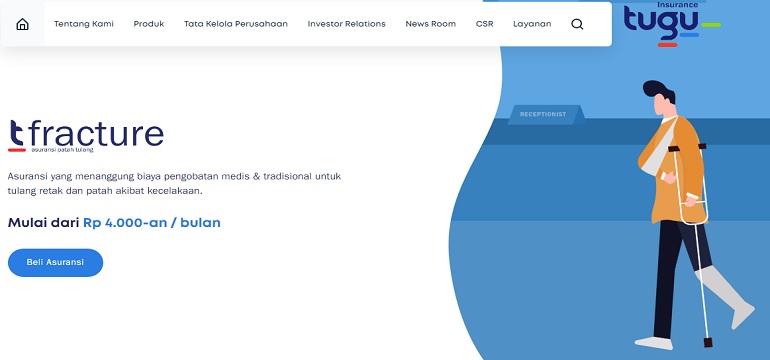Click the Beli Asuransi button
The height and width of the screenshot is (360, 770).
point(55,263)
